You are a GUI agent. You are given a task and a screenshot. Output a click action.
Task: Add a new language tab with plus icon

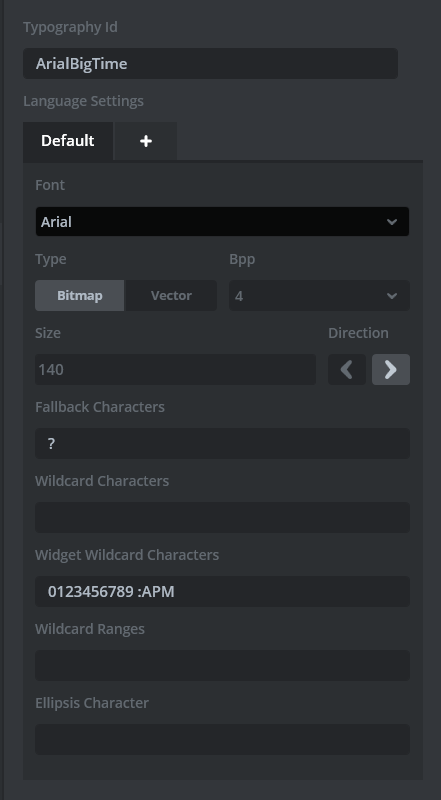tap(145, 141)
